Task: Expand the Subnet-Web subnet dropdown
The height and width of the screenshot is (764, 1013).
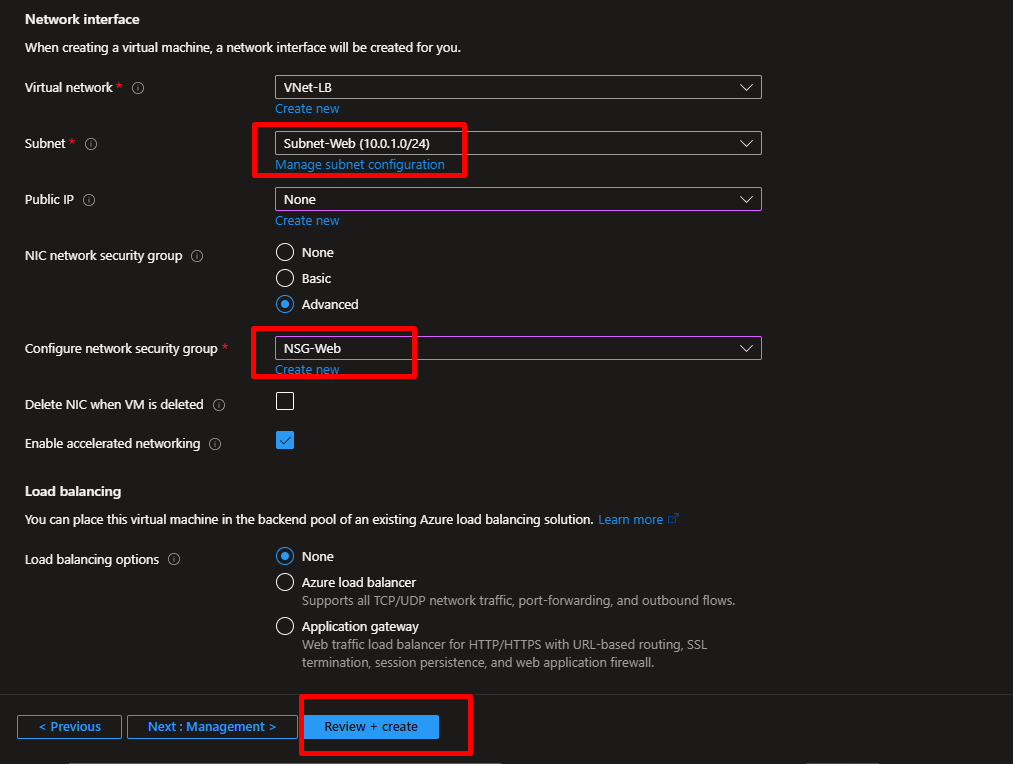Action: coord(518,143)
